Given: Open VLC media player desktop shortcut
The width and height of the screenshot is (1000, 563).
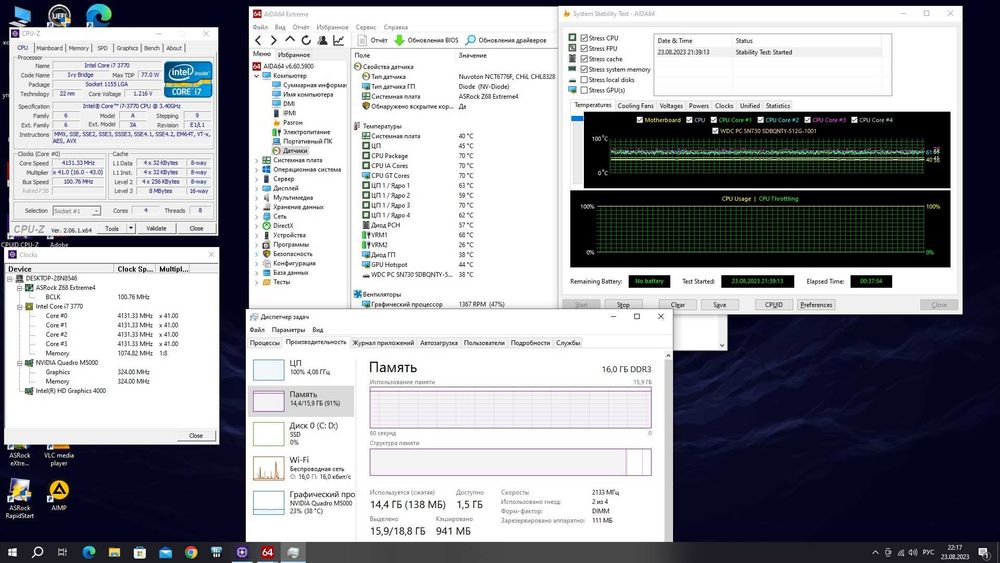Looking at the screenshot, I should point(59,456).
